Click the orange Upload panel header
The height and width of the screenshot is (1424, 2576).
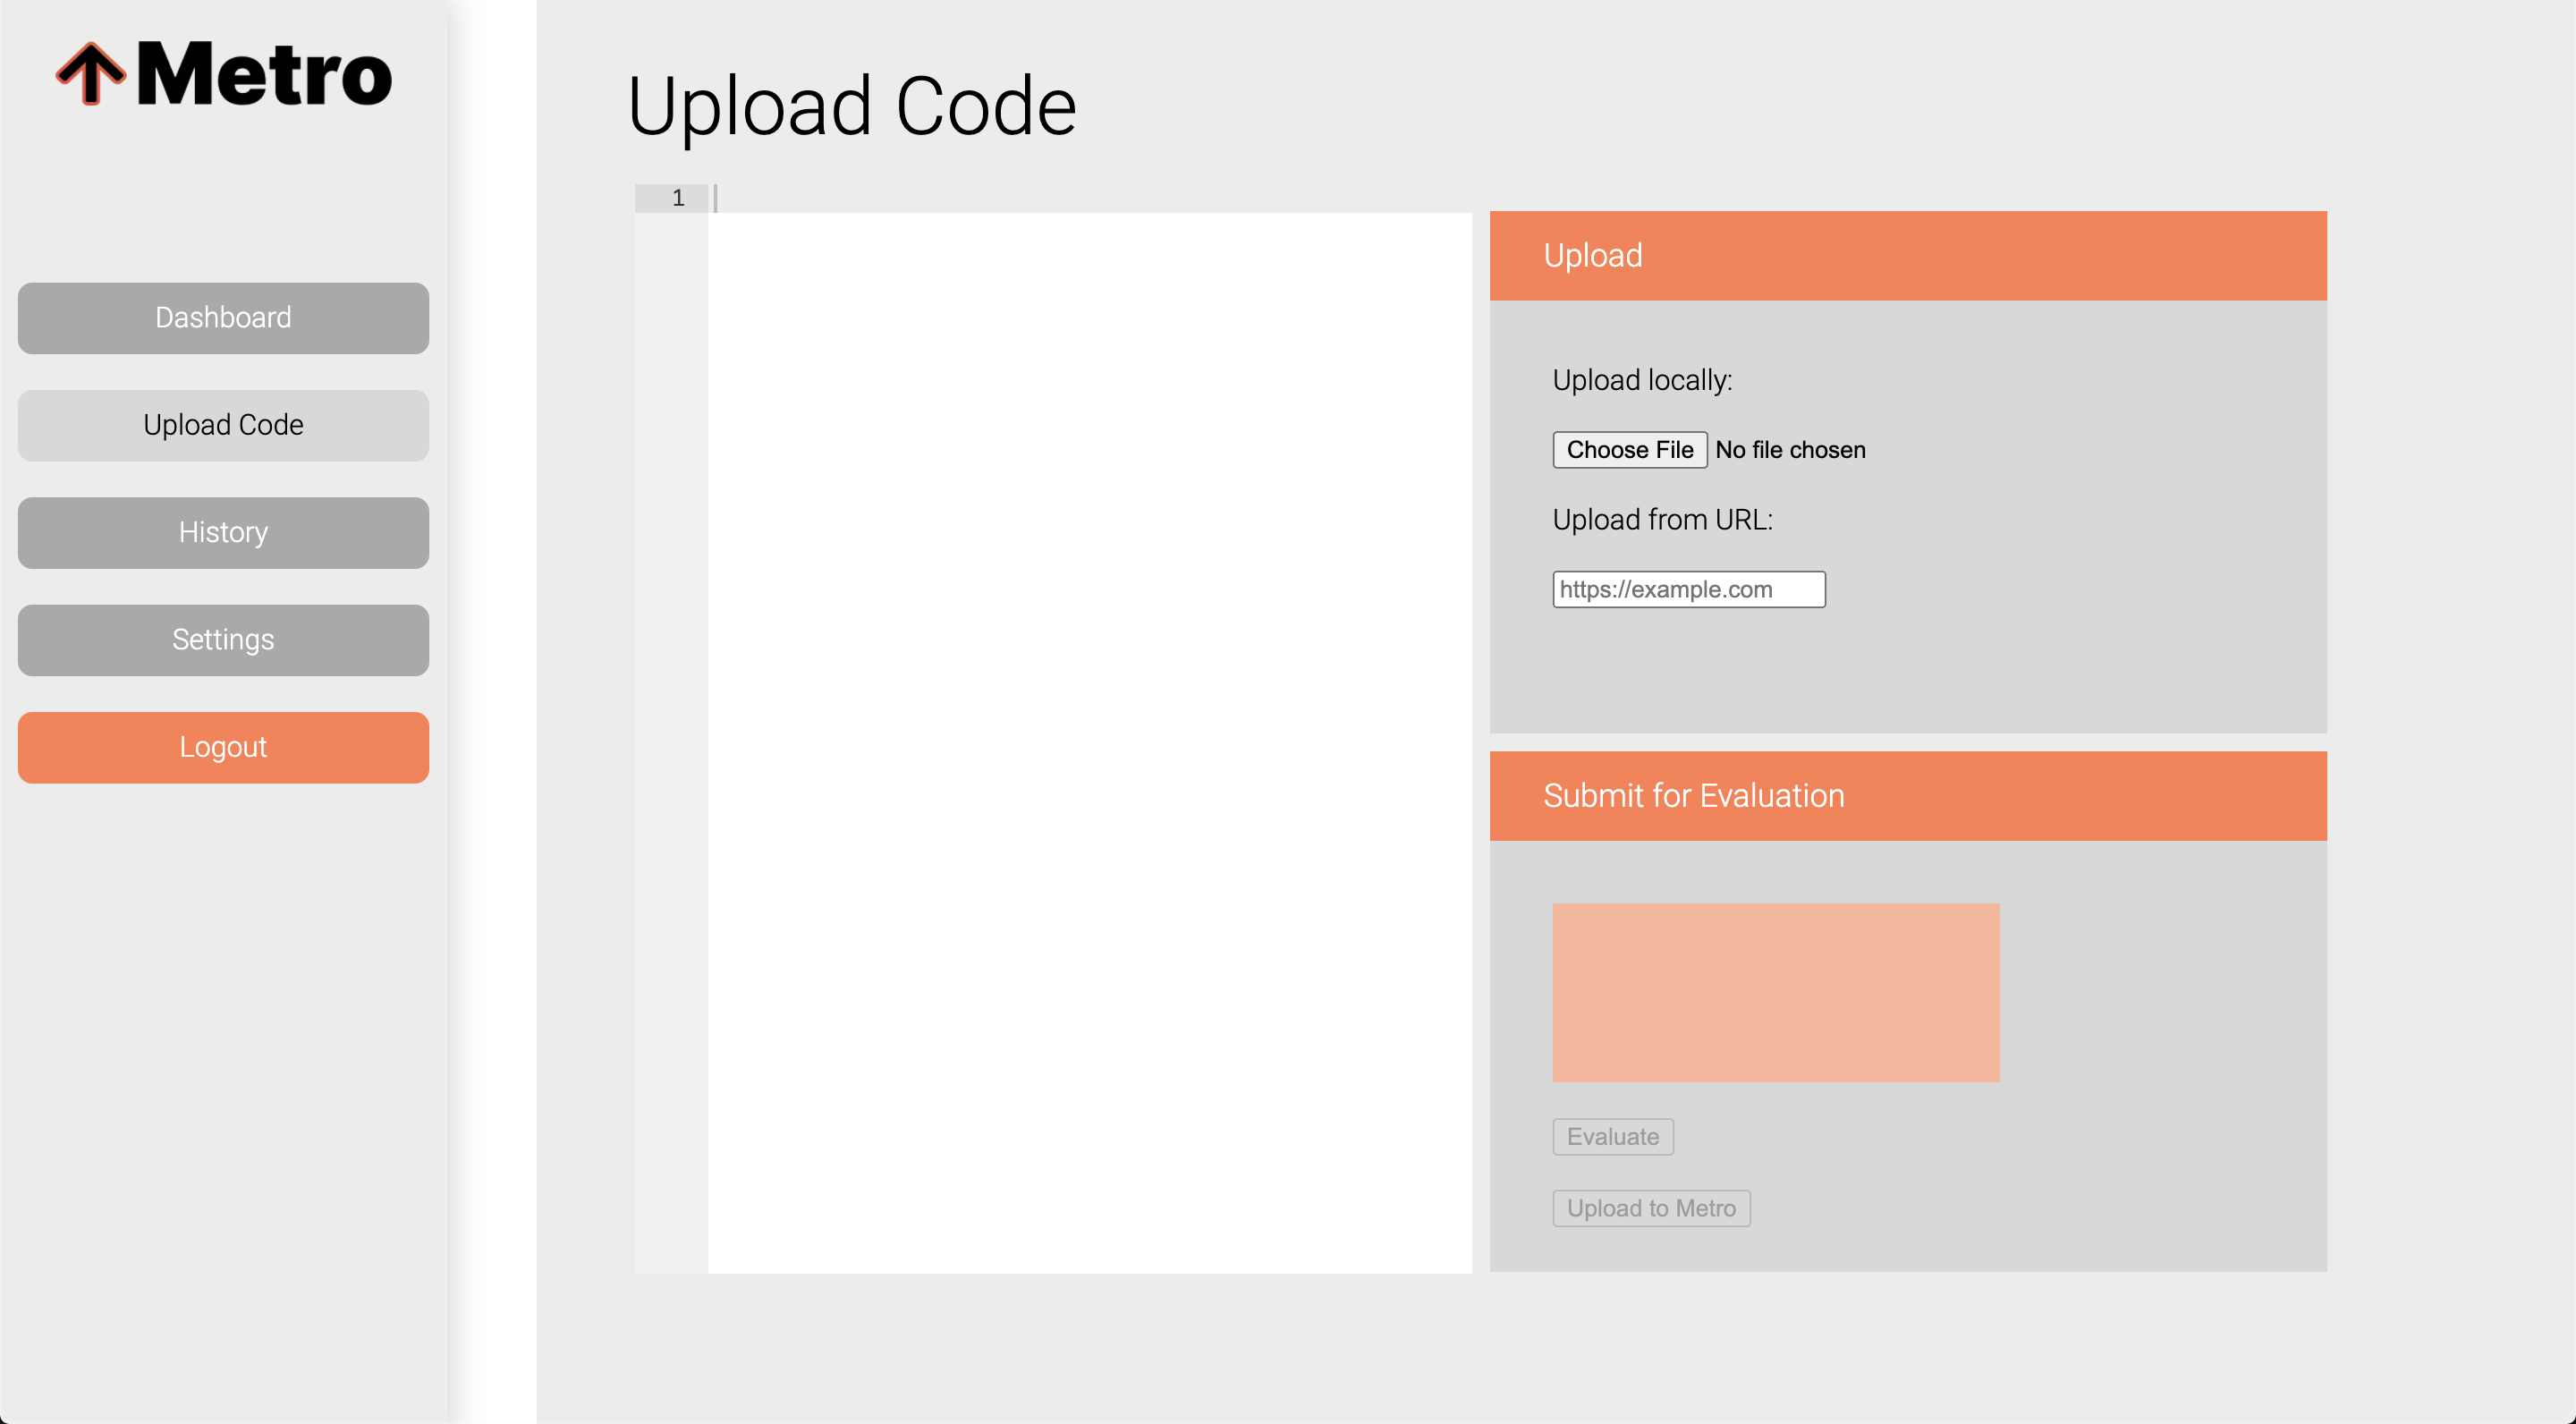[x=1907, y=256]
